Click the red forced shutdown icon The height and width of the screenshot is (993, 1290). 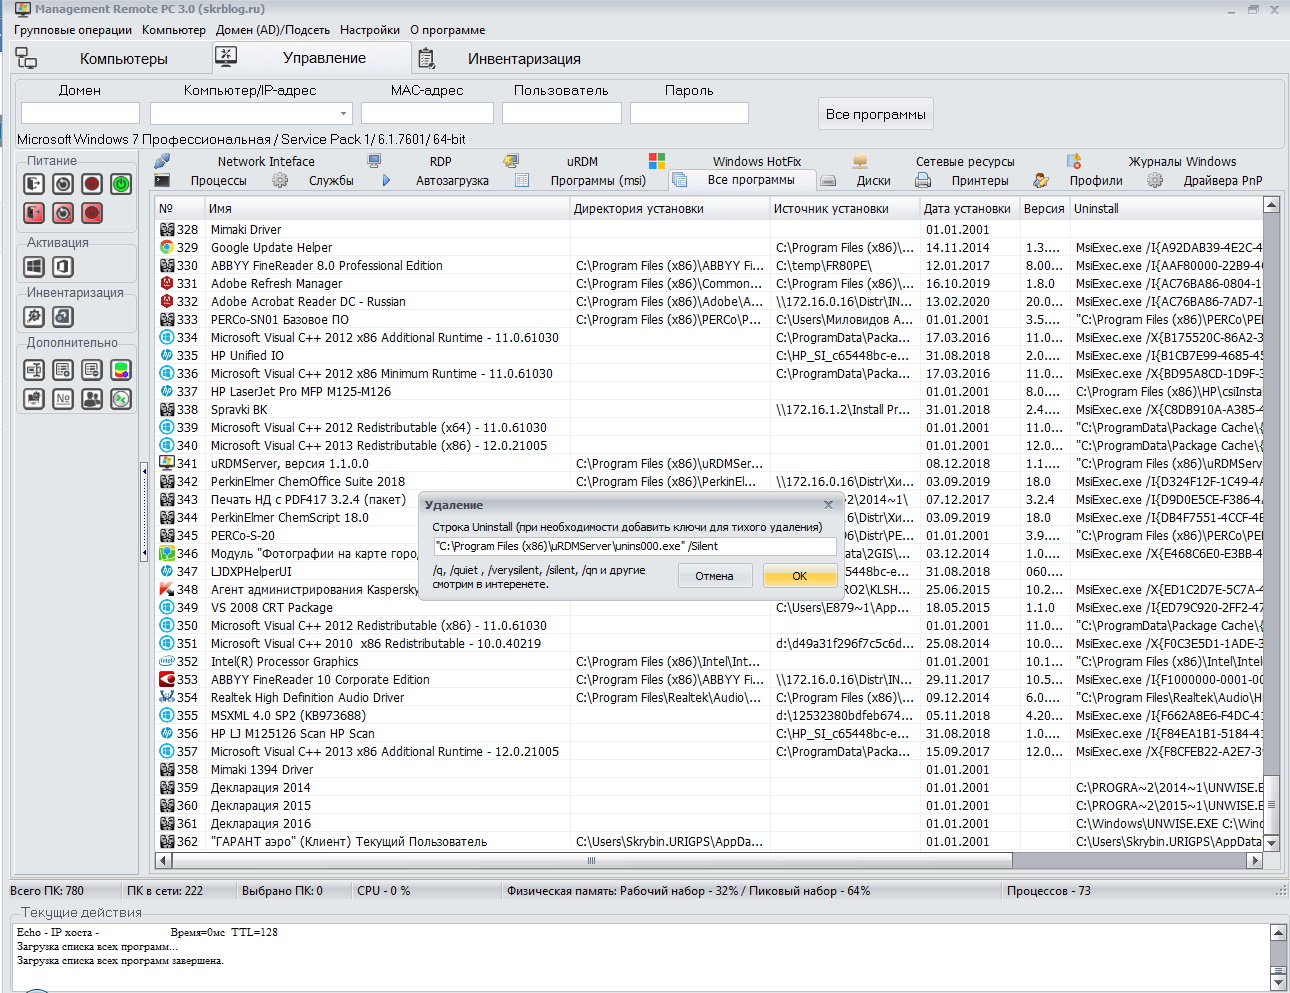92,213
